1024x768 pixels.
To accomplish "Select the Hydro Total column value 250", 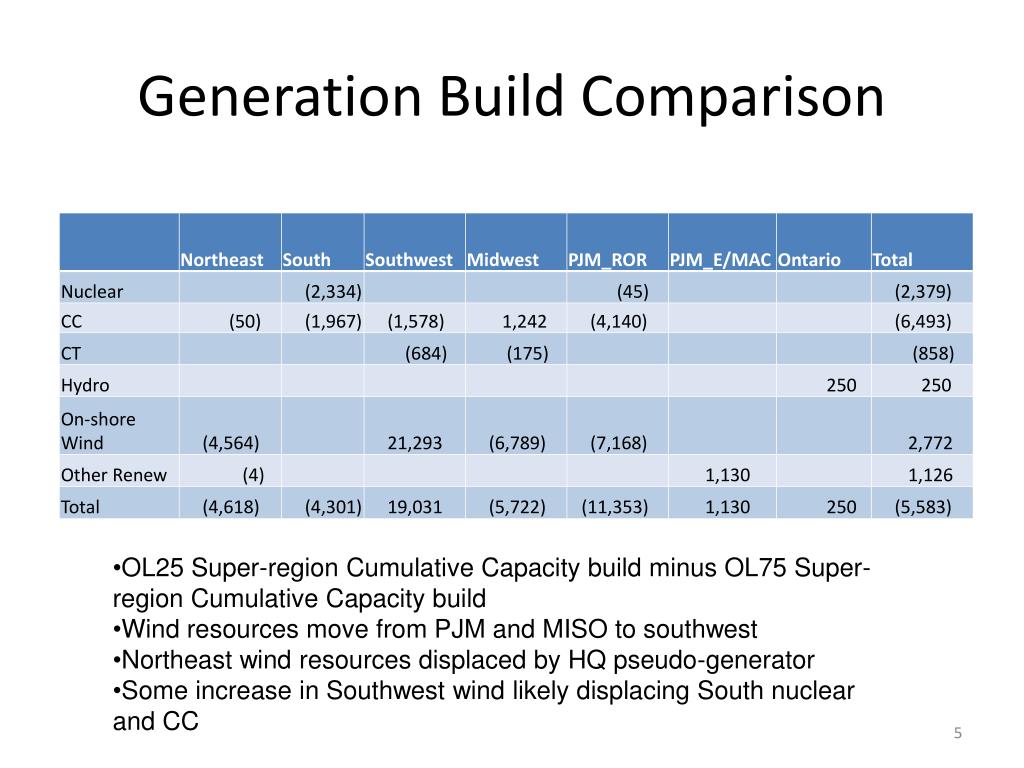I will click(936, 386).
